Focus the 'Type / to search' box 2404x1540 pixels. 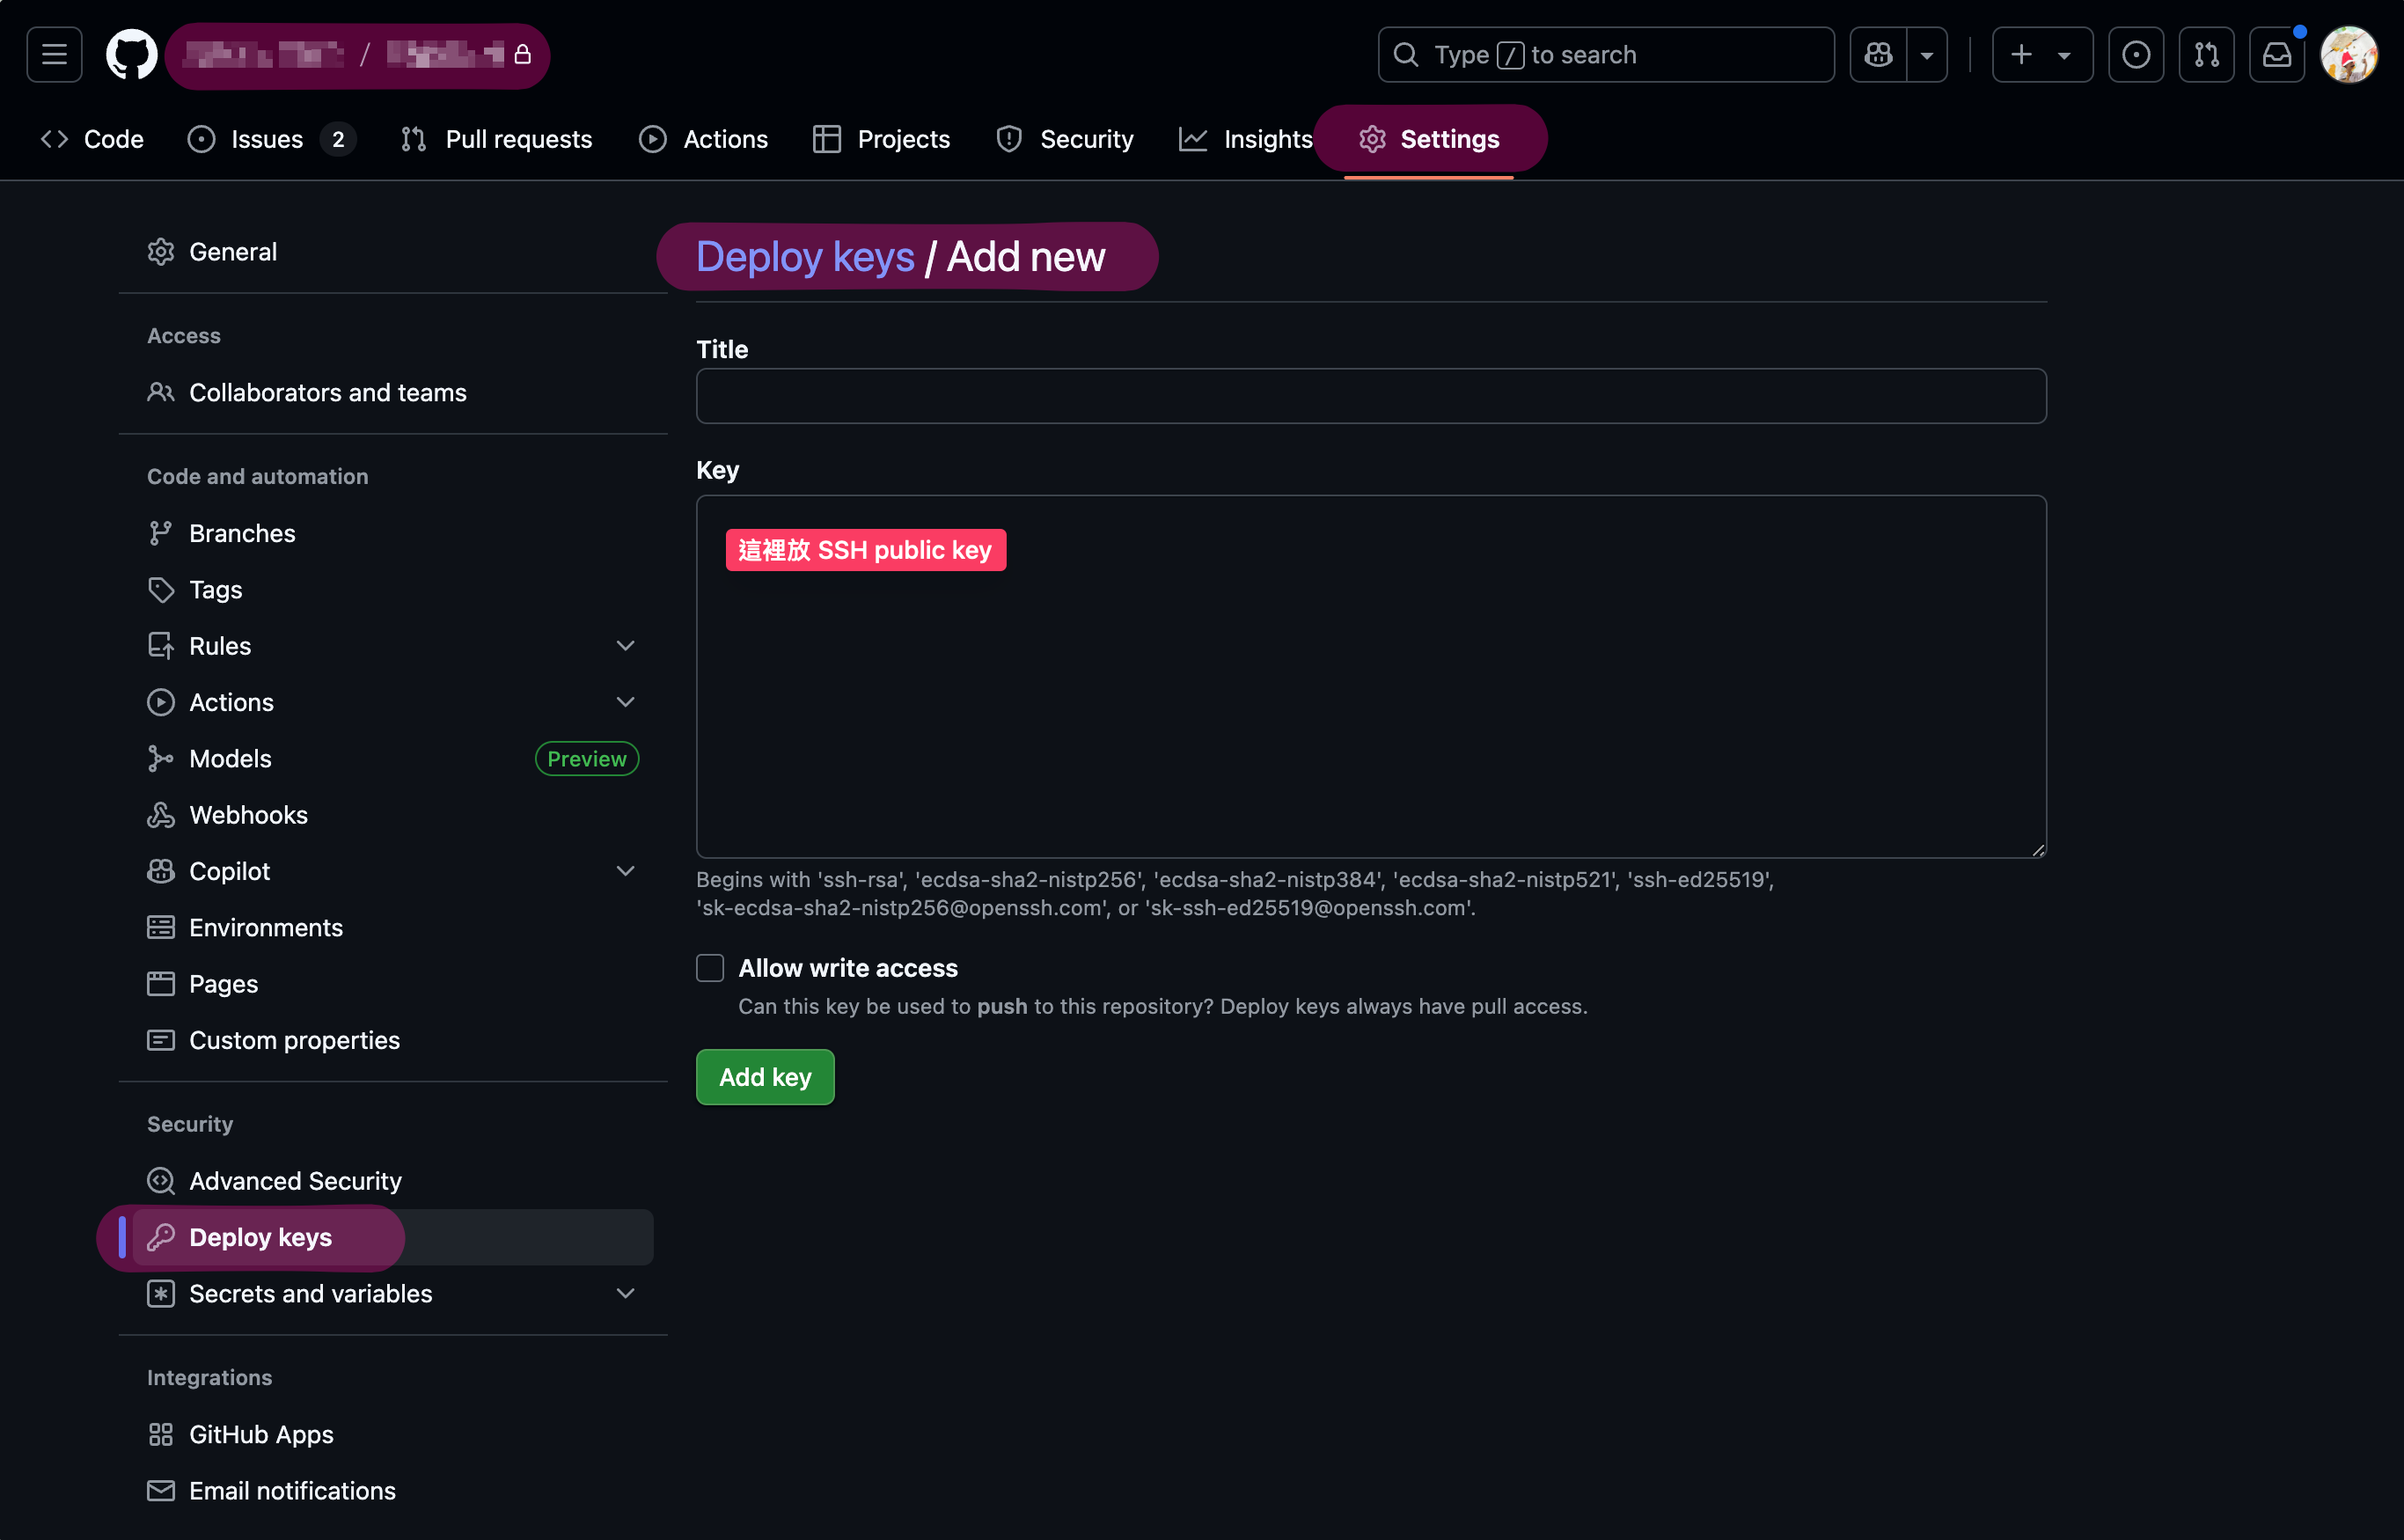tap(1606, 54)
